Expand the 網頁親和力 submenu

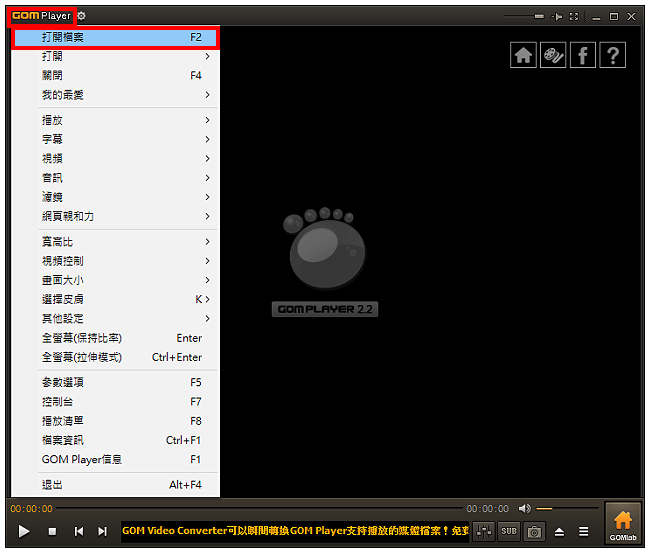[115, 216]
